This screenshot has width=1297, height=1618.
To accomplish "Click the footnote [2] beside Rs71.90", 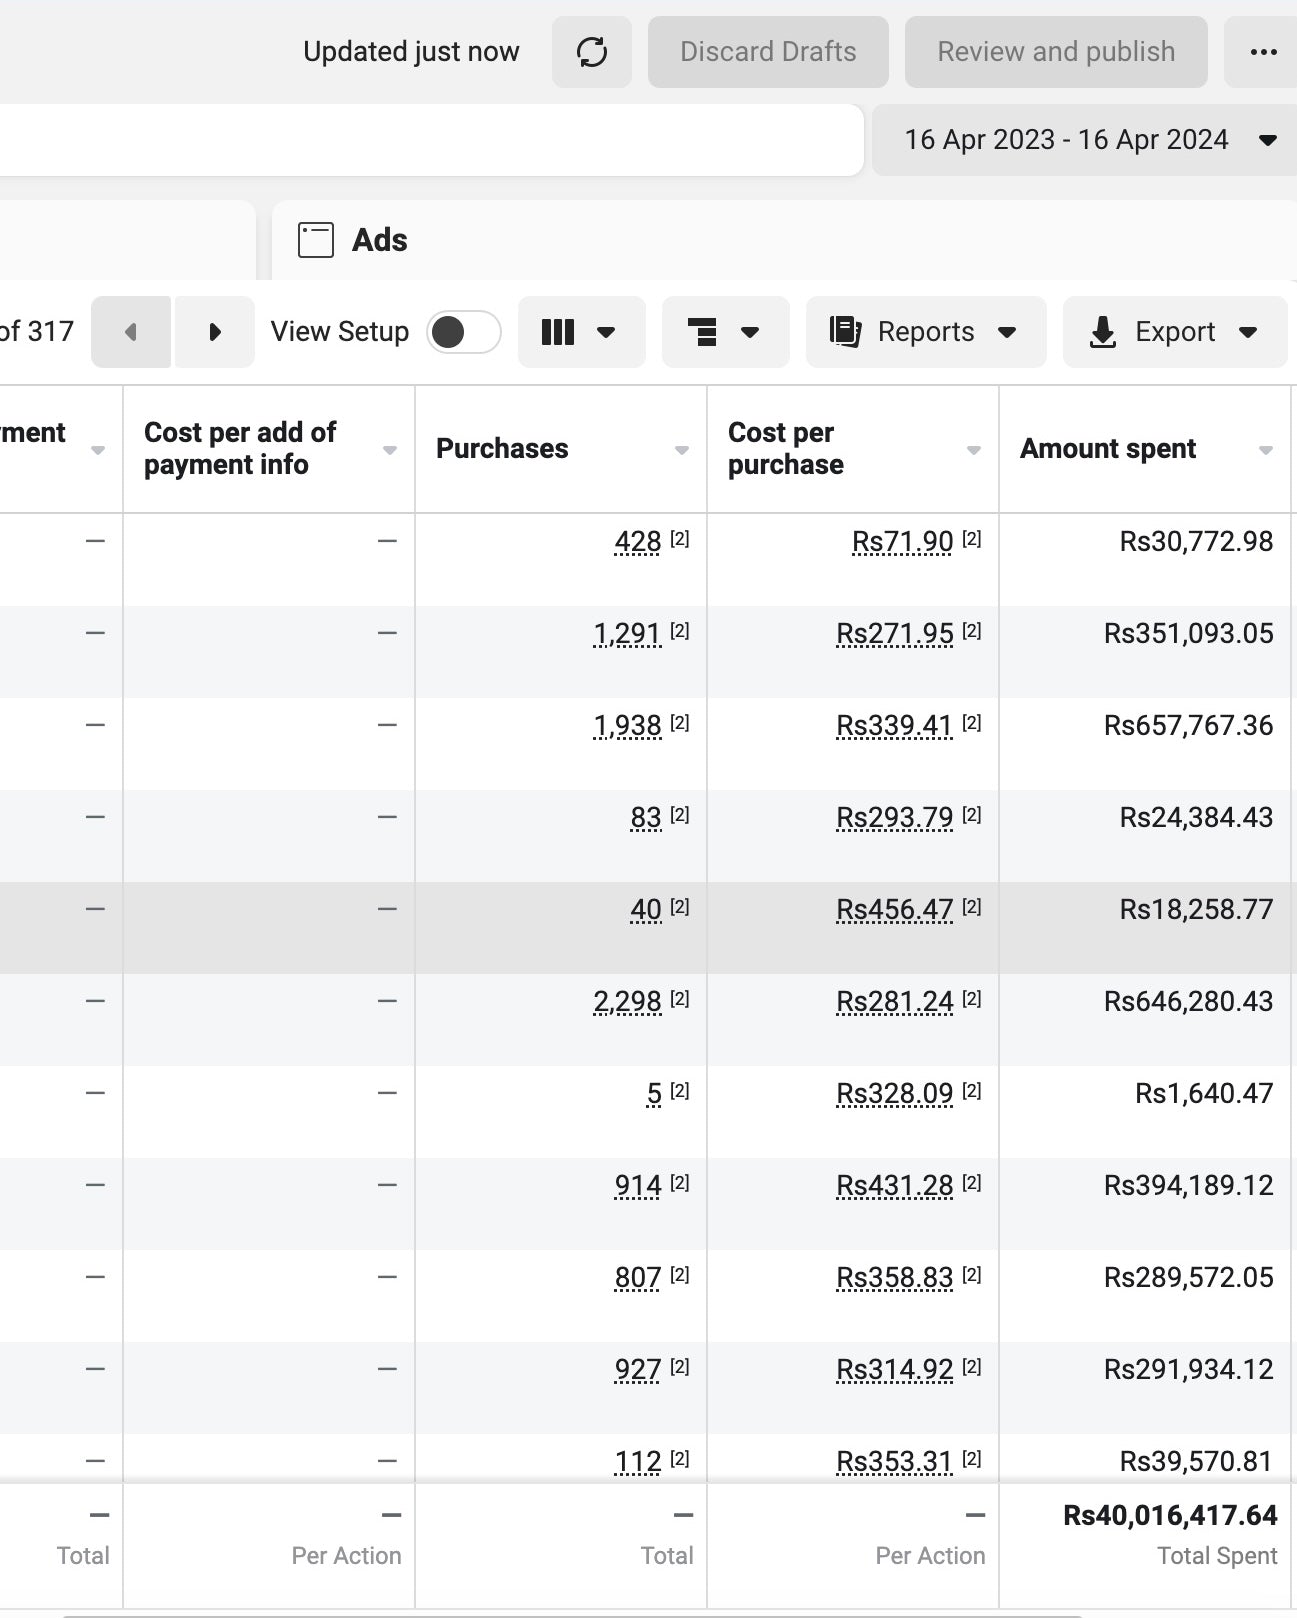I will [972, 539].
